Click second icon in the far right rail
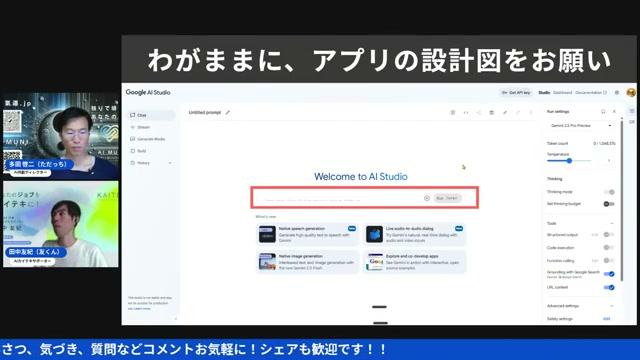Screen dimensions: 640x360 pyautogui.click(x=632, y=122)
